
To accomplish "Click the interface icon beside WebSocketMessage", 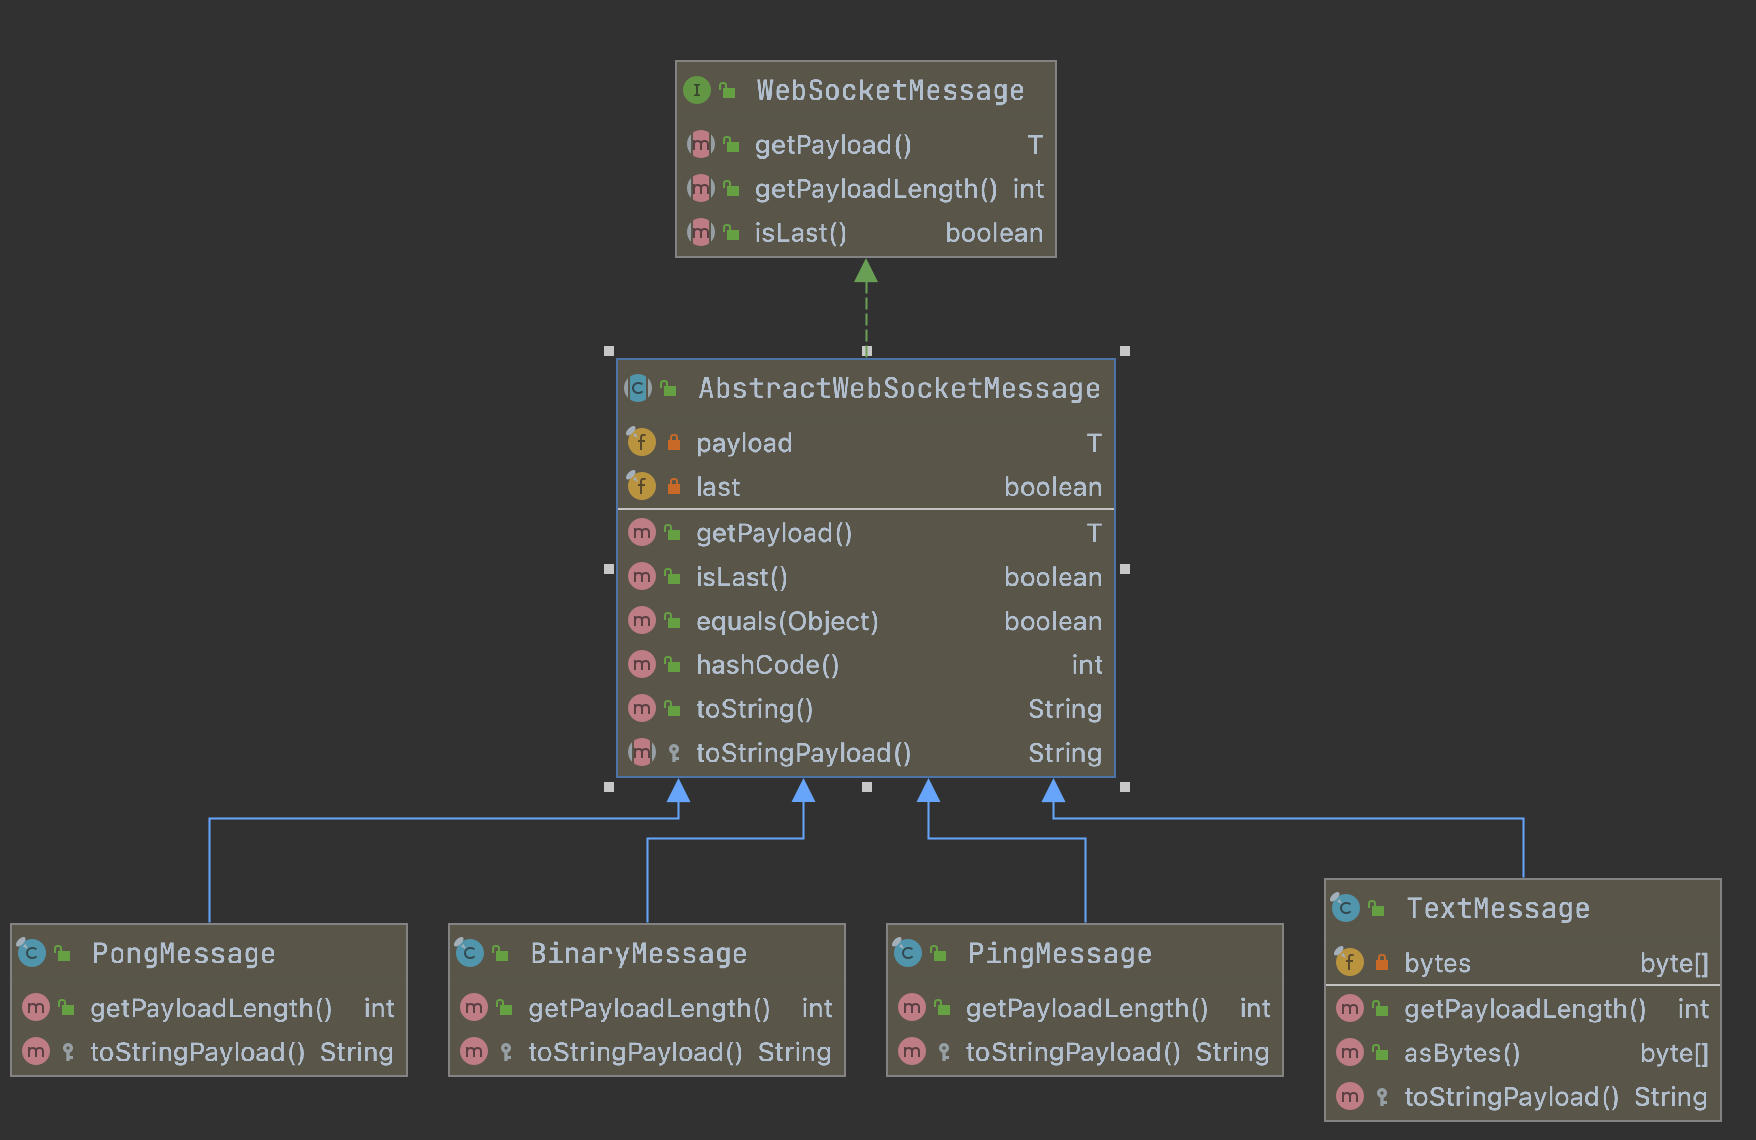I will pos(697,90).
